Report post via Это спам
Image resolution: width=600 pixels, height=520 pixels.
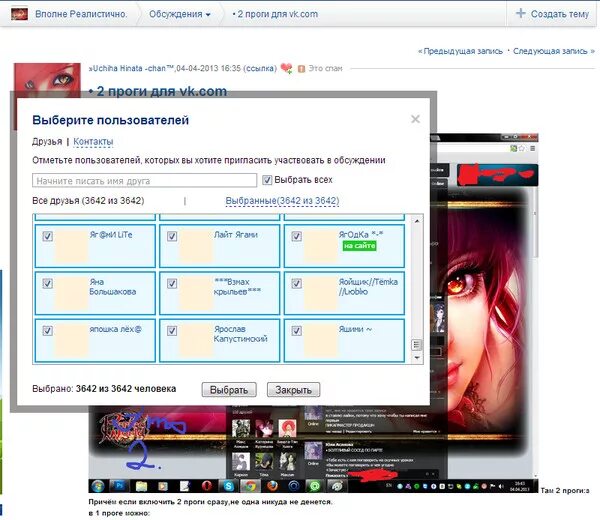(320, 68)
